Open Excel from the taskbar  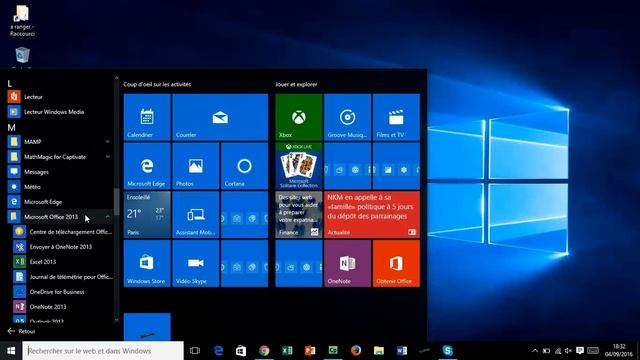pos(287,351)
